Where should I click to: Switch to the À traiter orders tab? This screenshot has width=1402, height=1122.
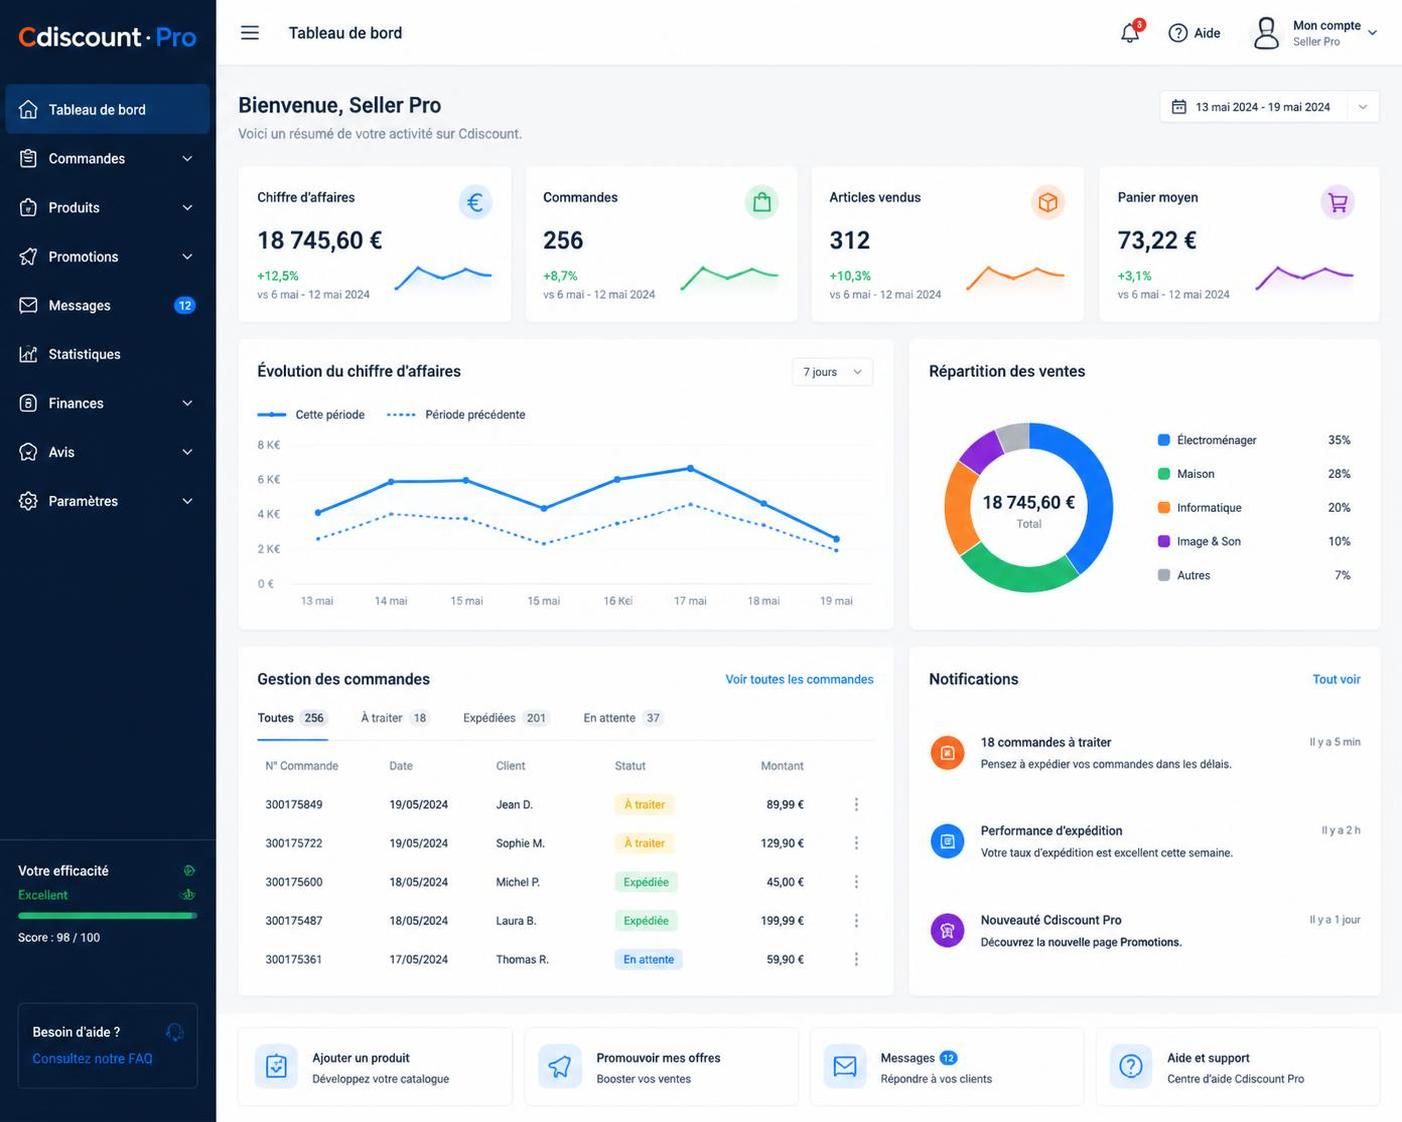pyautogui.click(x=394, y=718)
